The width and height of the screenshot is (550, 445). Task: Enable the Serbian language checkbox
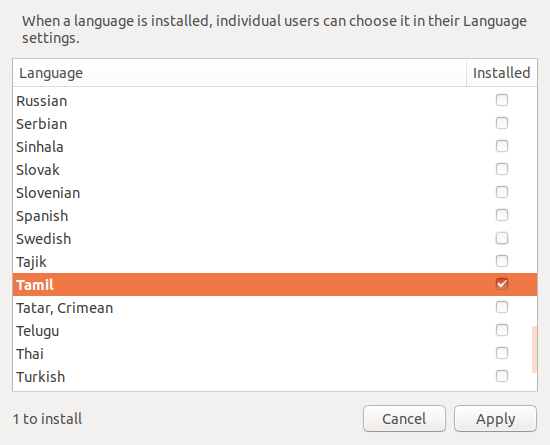click(502, 123)
